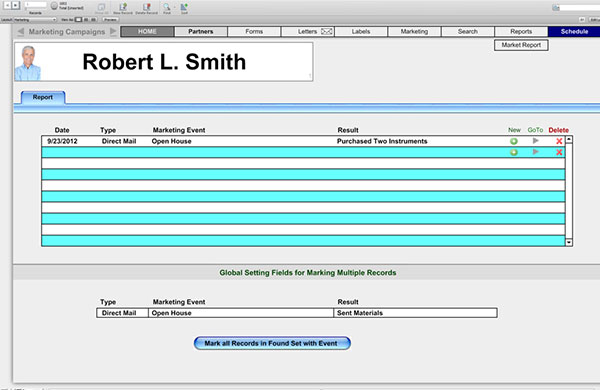Create a record with New Record icon
This screenshot has height=390, width=600.
(123, 8)
